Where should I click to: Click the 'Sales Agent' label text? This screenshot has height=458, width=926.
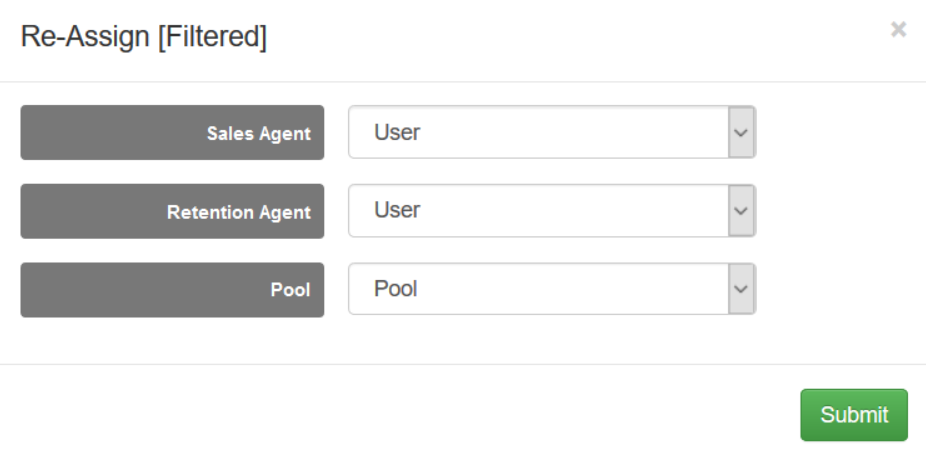(258, 133)
